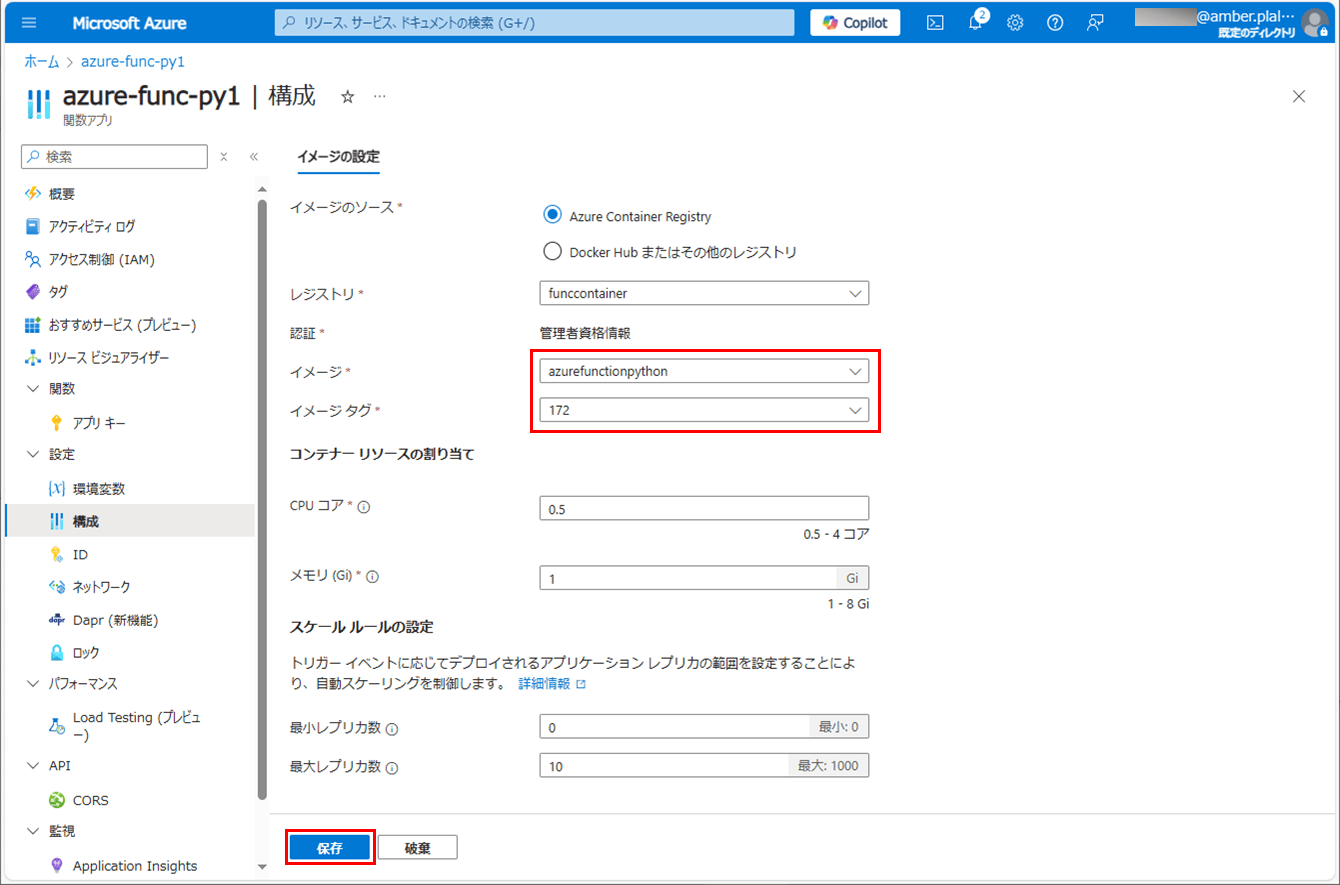The image size is (1340, 885).
Task: Close the 構成 blade with the X
Action: point(1299,97)
